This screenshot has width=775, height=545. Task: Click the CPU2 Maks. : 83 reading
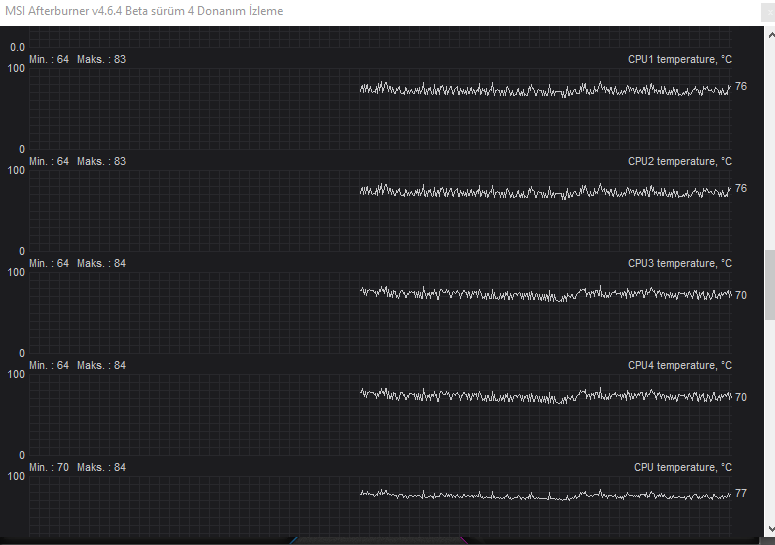101,162
